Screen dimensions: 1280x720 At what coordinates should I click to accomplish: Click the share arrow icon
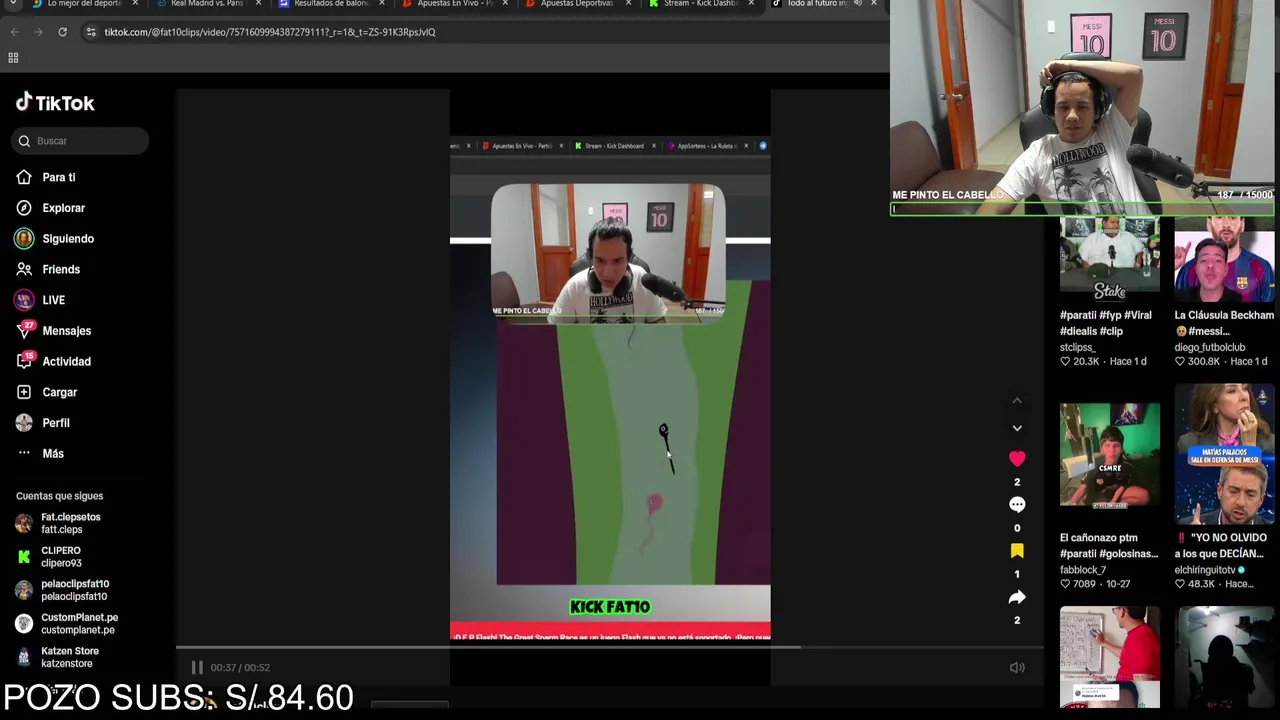pos(1017,597)
